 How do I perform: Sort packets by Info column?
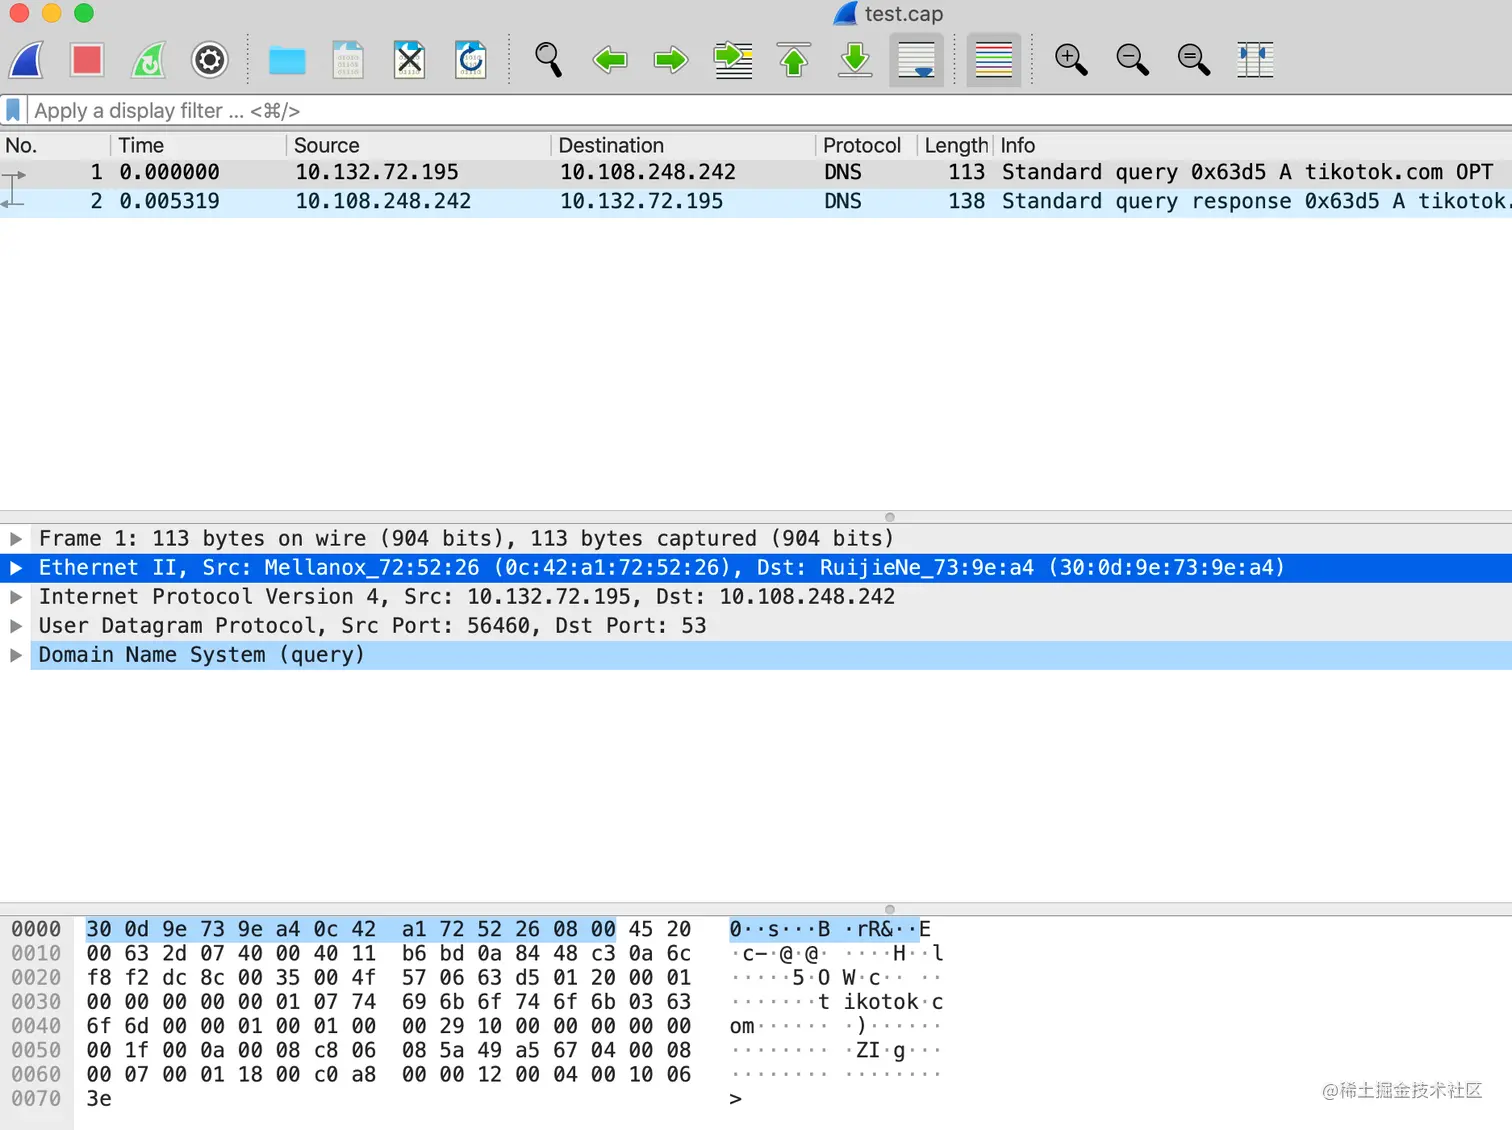(1253, 145)
